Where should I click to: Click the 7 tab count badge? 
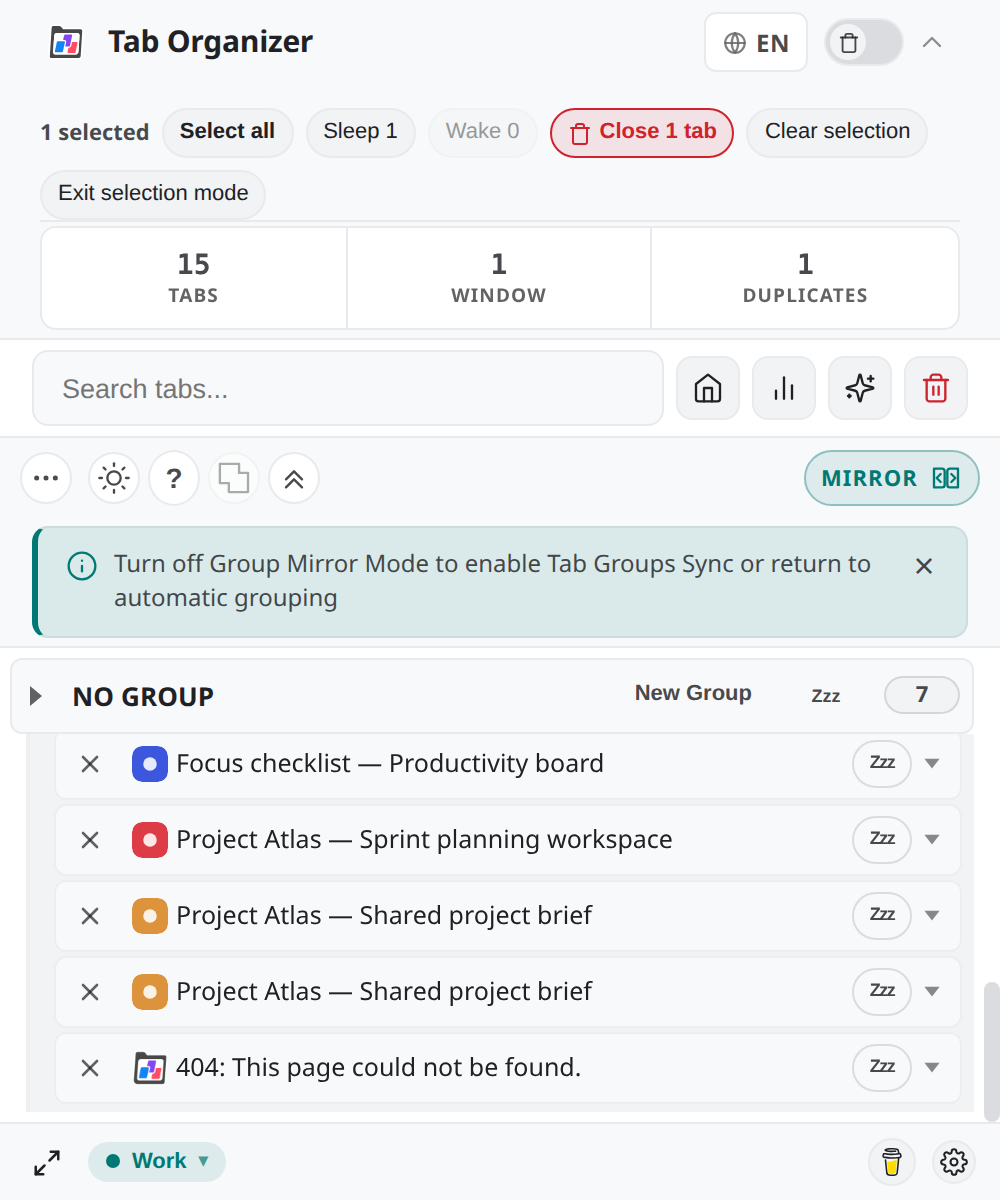922,695
